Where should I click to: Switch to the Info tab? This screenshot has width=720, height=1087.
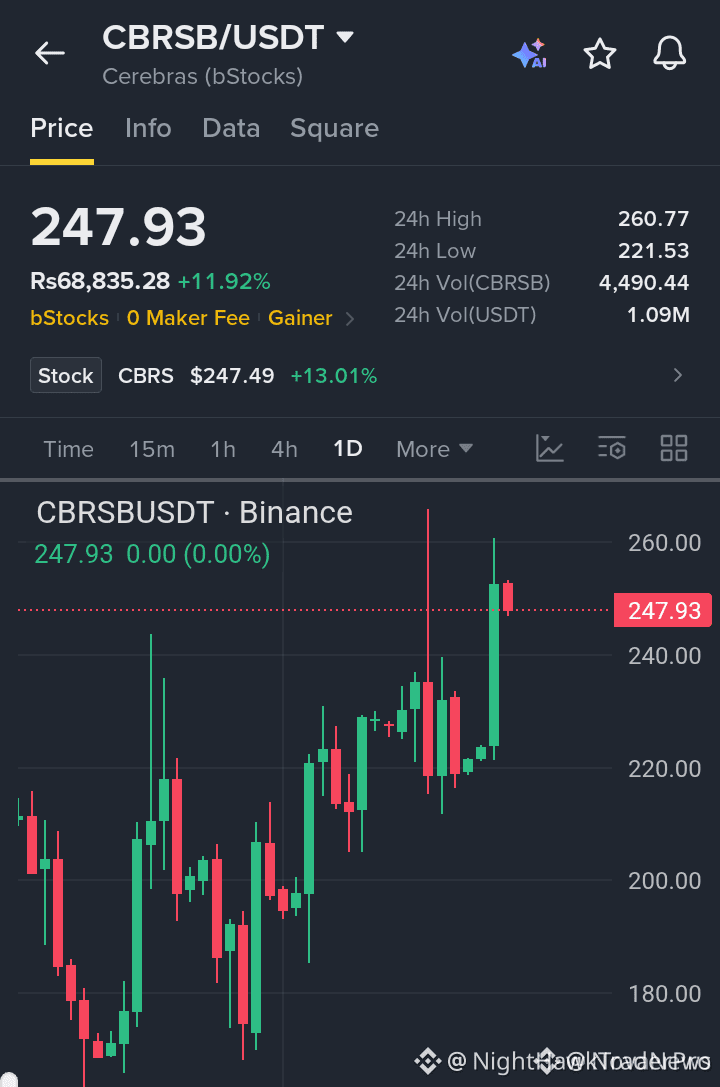[x=148, y=128]
